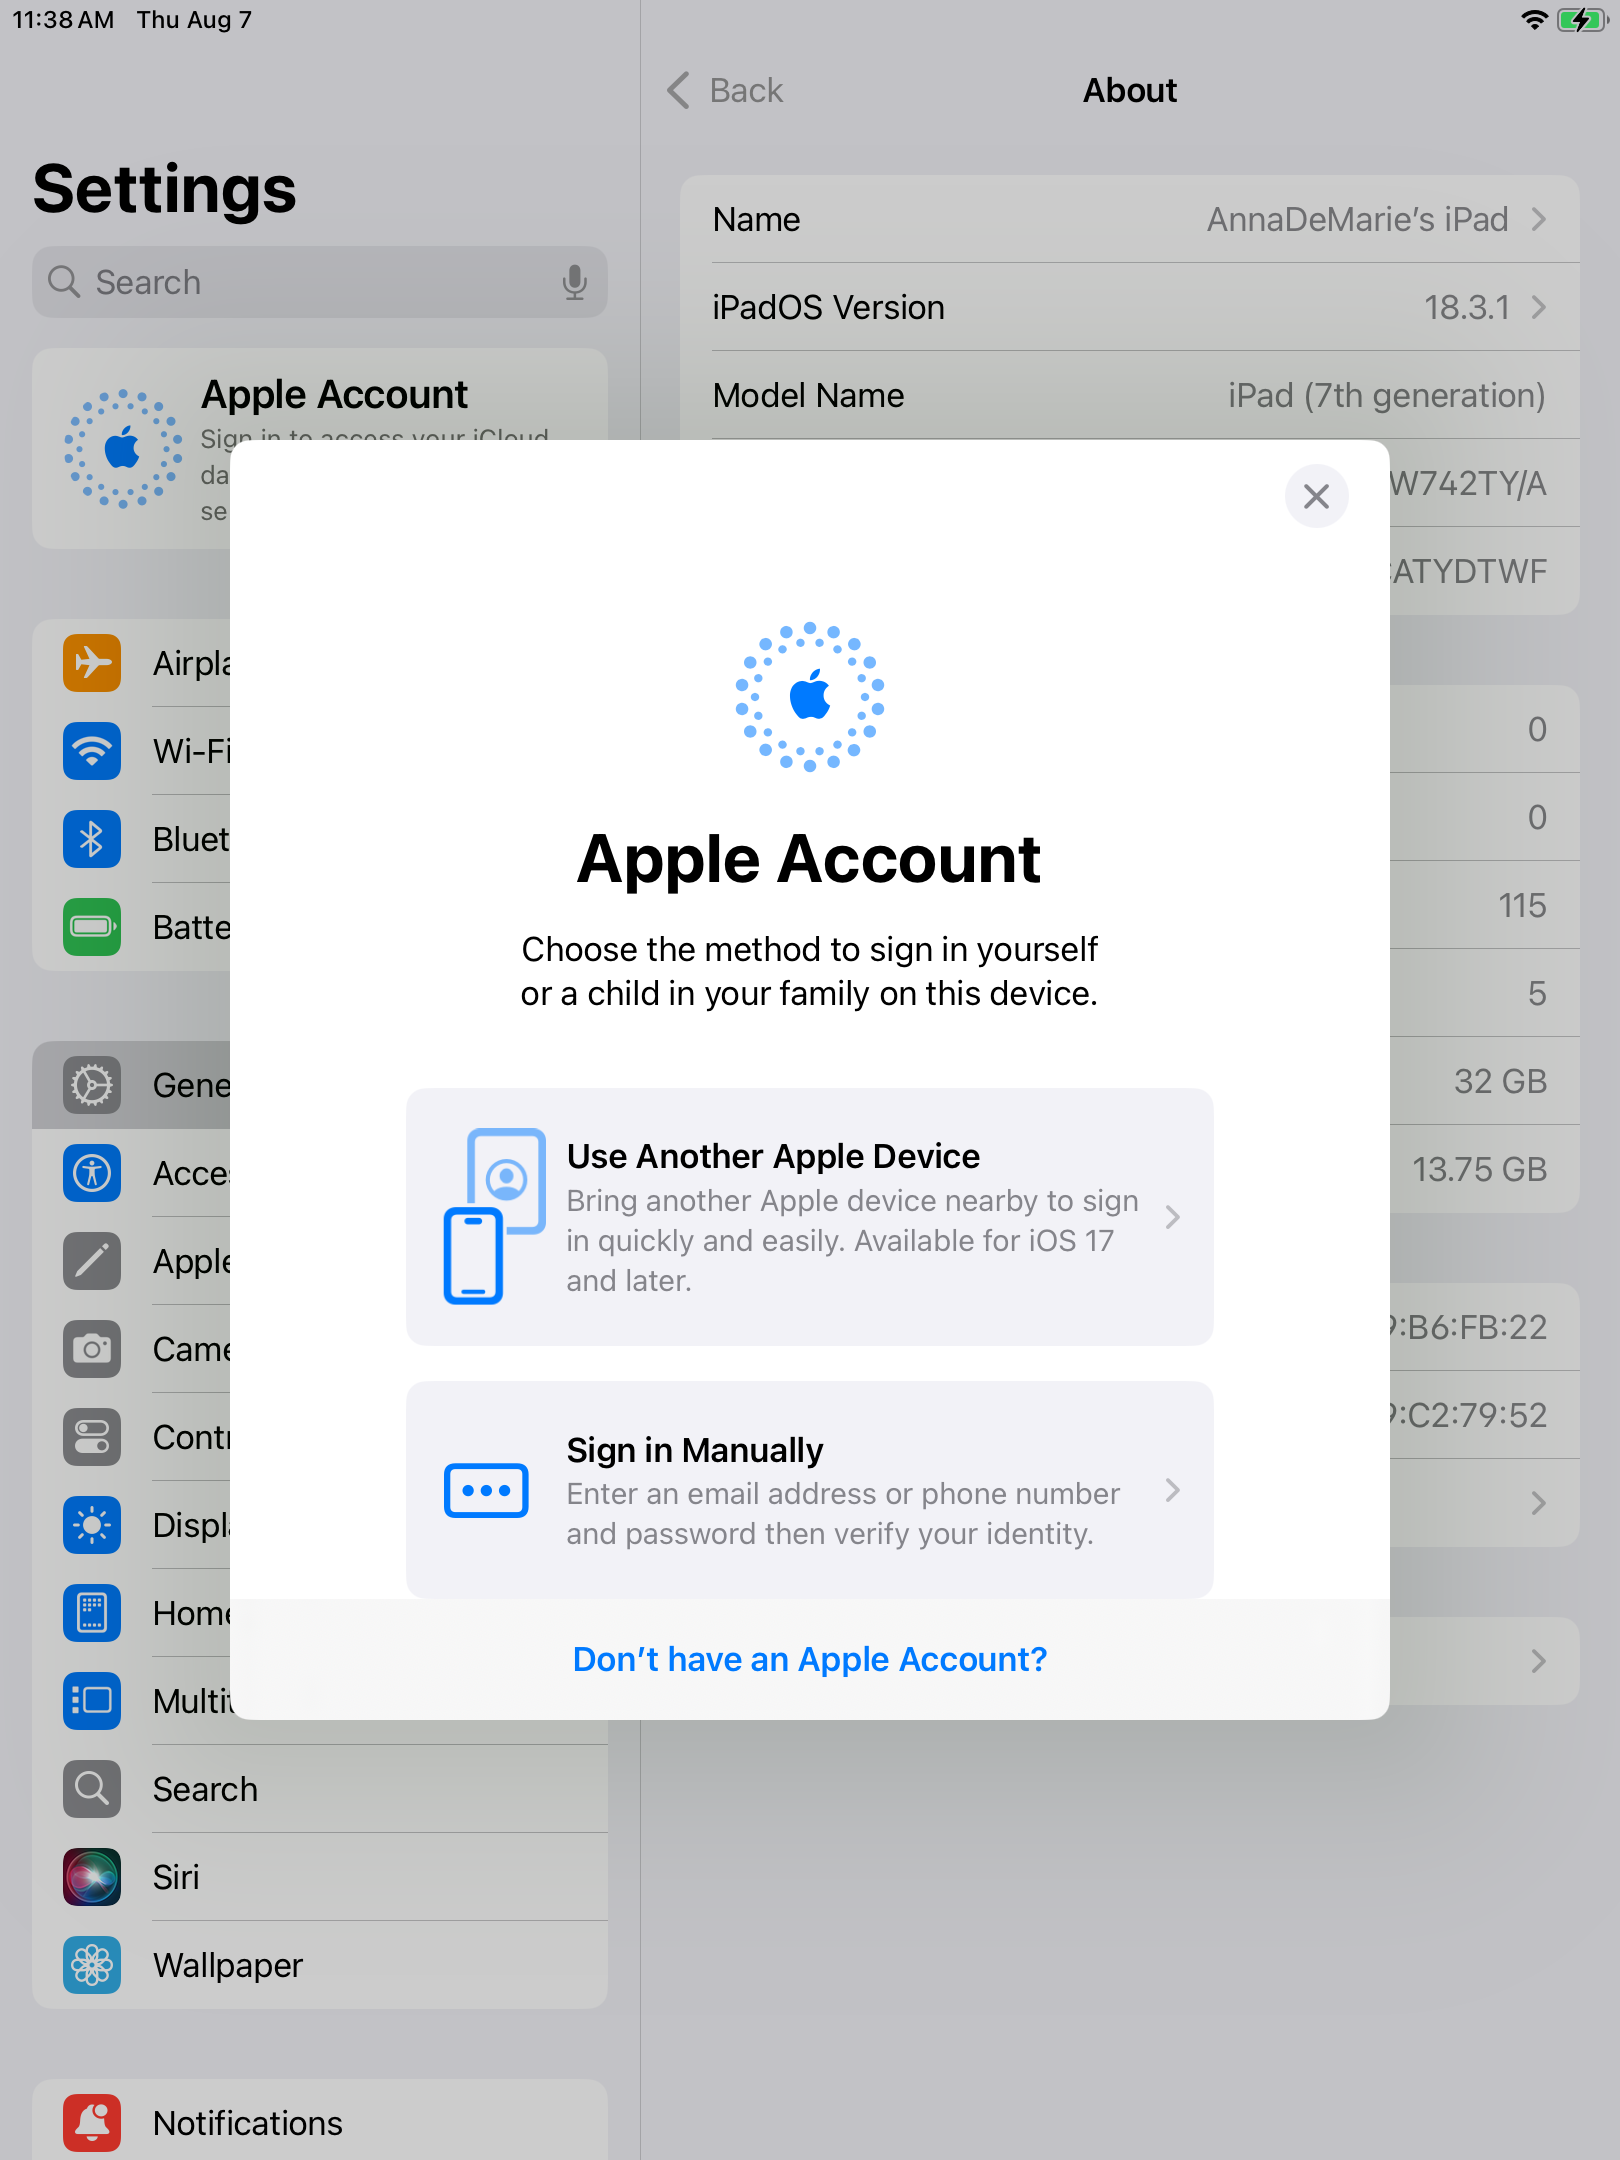Tap the Airplane Mode icon in sidebar
This screenshot has height=2160, width=1620.
point(92,663)
